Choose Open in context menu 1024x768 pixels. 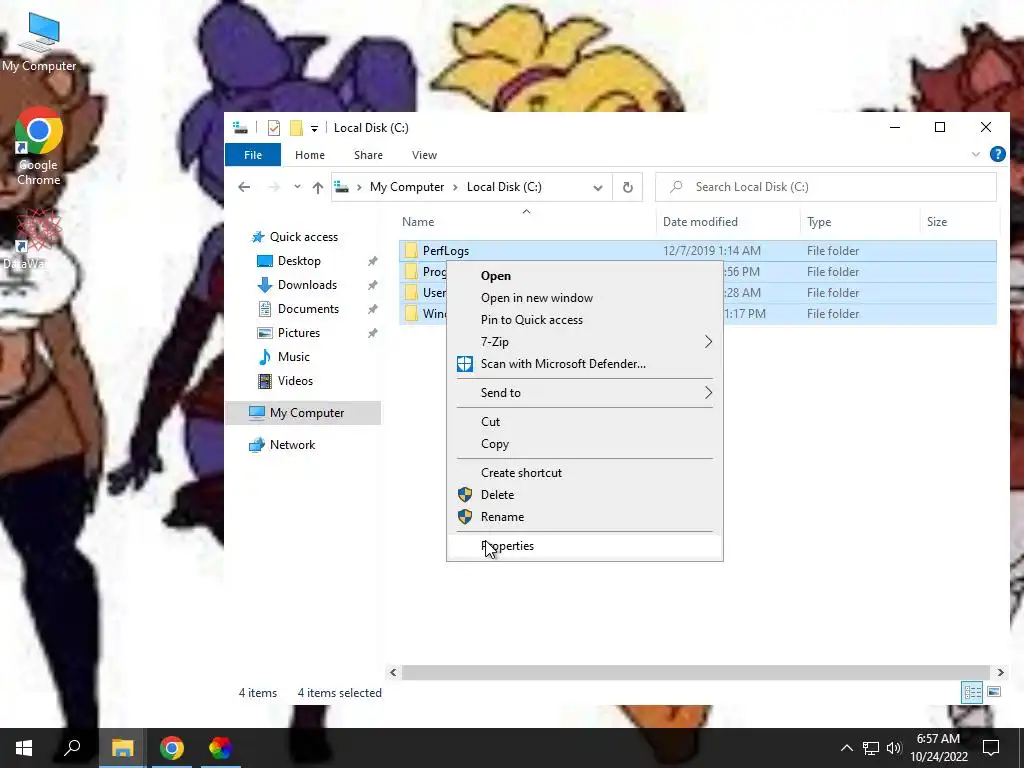tap(584, 276)
